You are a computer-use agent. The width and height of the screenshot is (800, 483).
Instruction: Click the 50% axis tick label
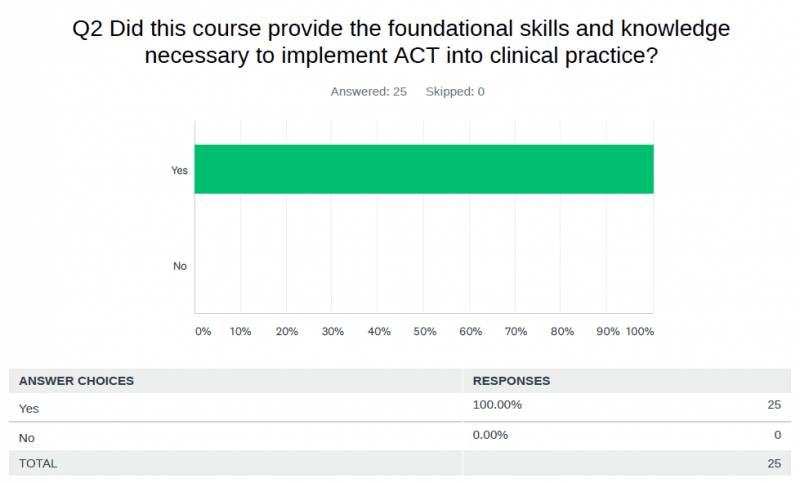click(424, 332)
